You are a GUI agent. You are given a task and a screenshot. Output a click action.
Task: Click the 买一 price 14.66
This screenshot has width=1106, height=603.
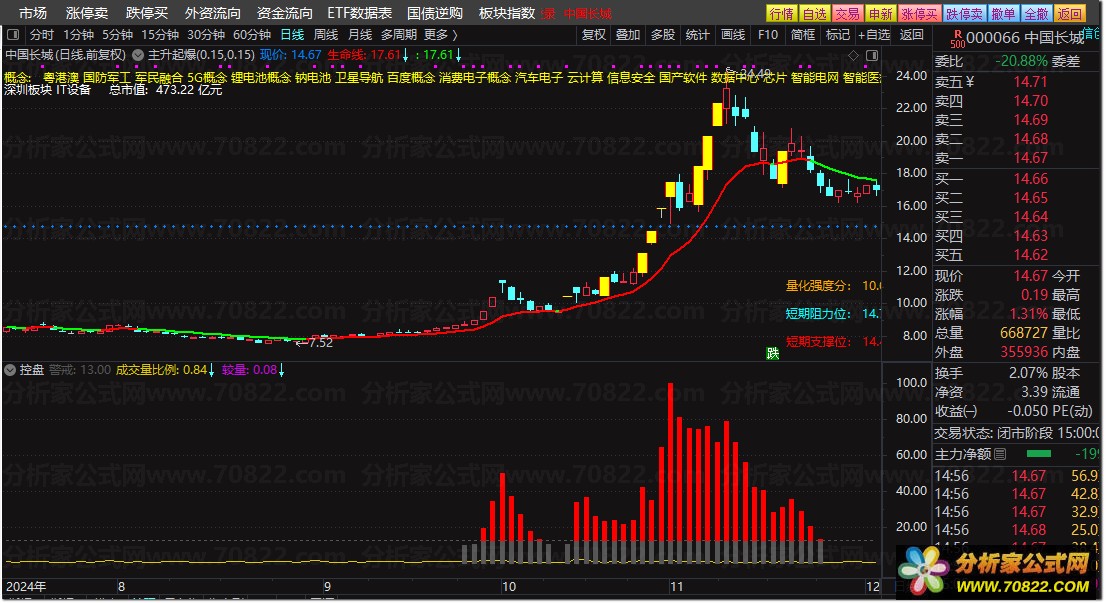(1031, 179)
